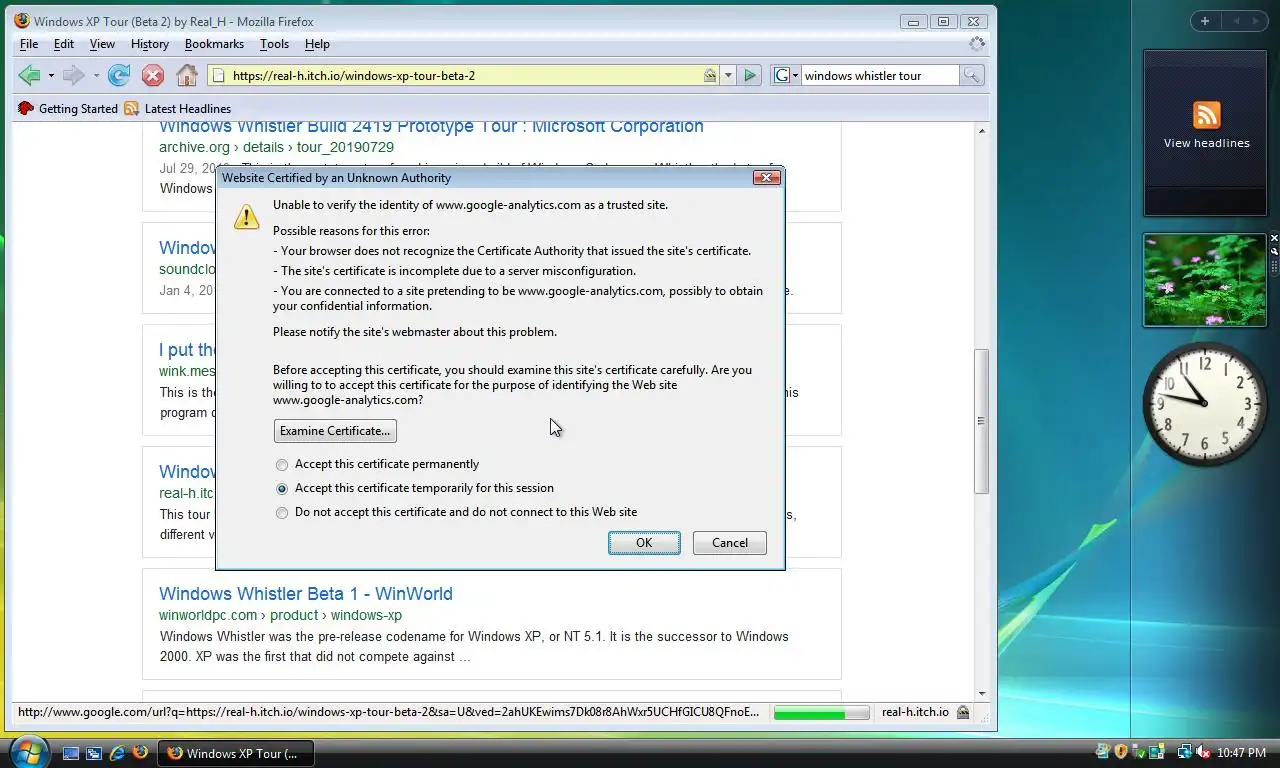The height and width of the screenshot is (768, 1280).
Task: Click the security shield tray icon
Action: (1121, 752)
